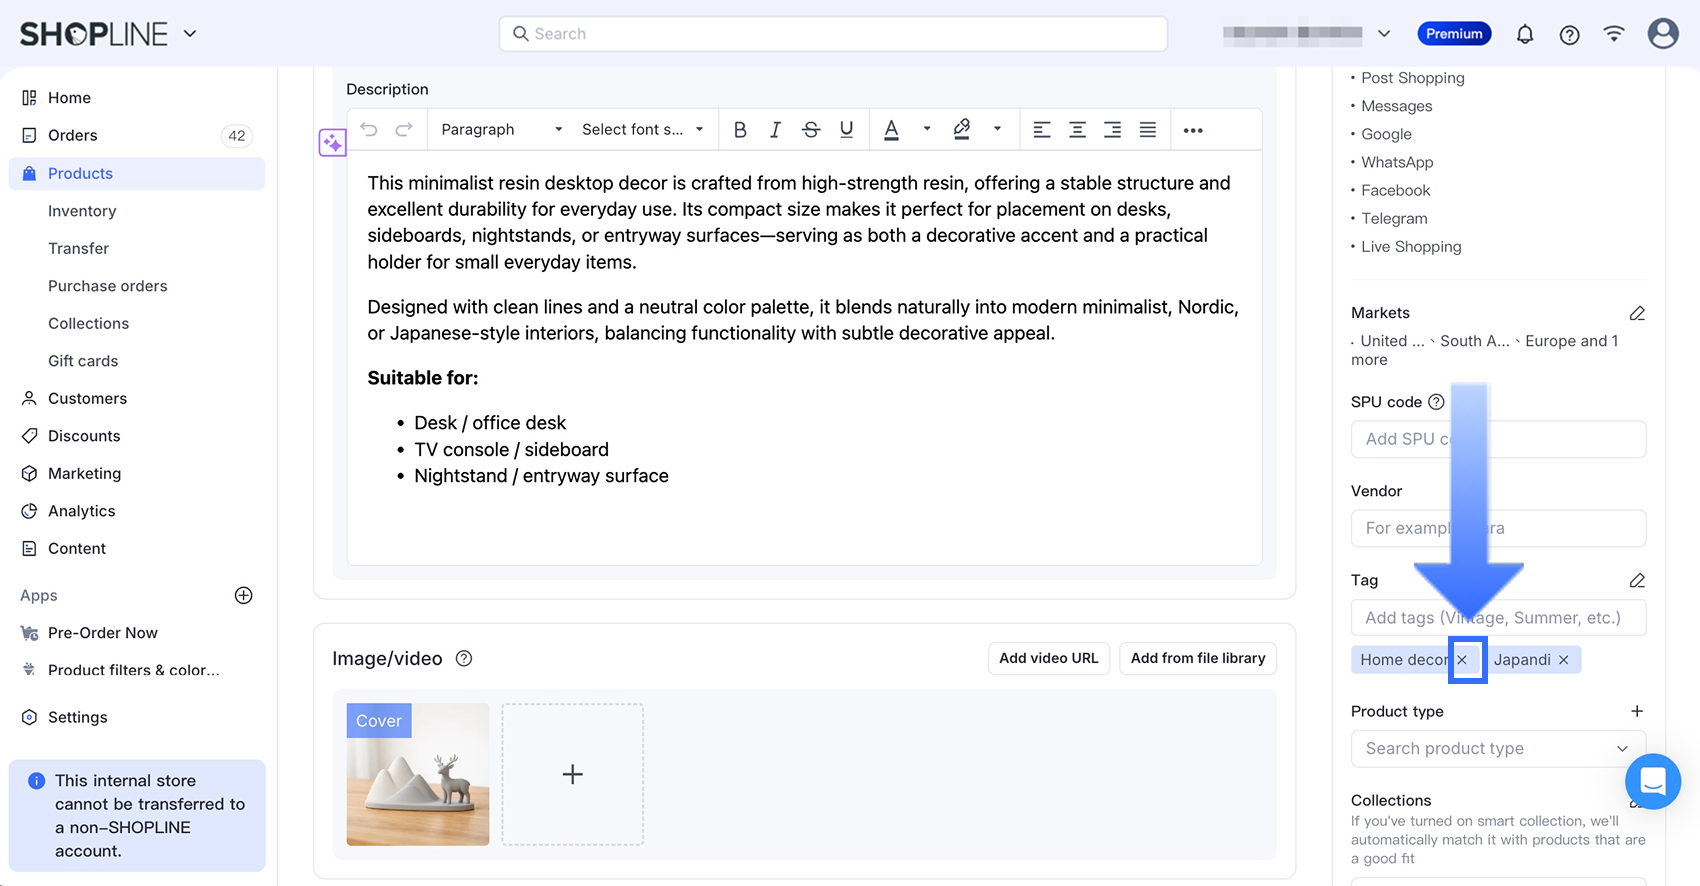The width and height of the screenshot is (1700, 886).
Task: Click the Add video URL button
Action: pos(1049,658)
